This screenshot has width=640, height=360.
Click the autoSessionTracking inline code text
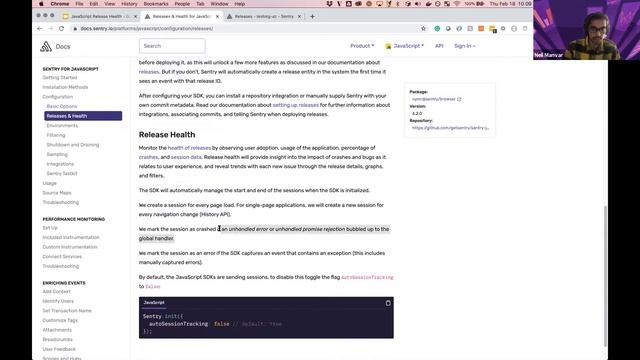point(367,278)
